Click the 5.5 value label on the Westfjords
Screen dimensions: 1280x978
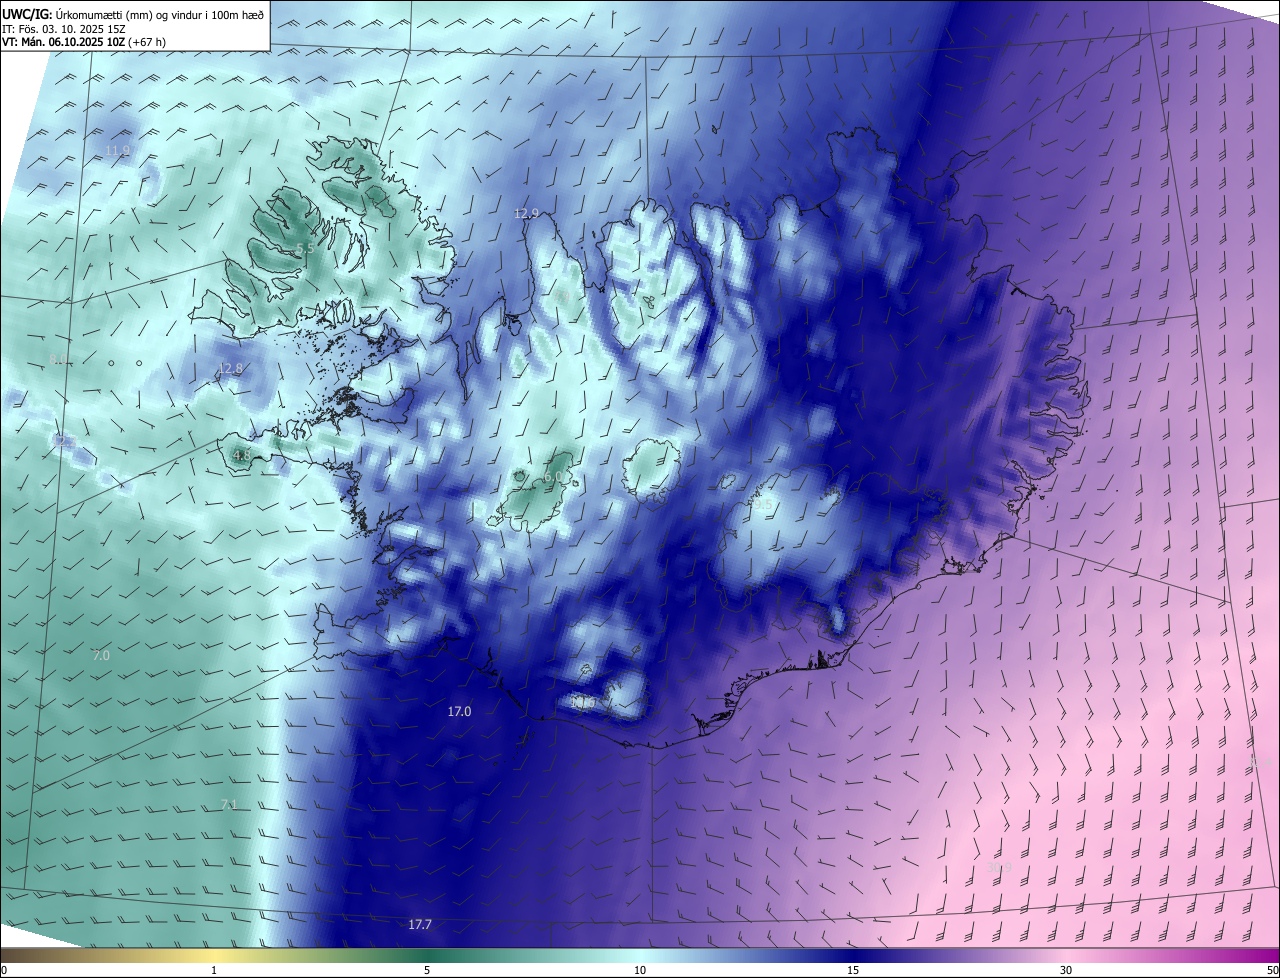click(306, 248)
